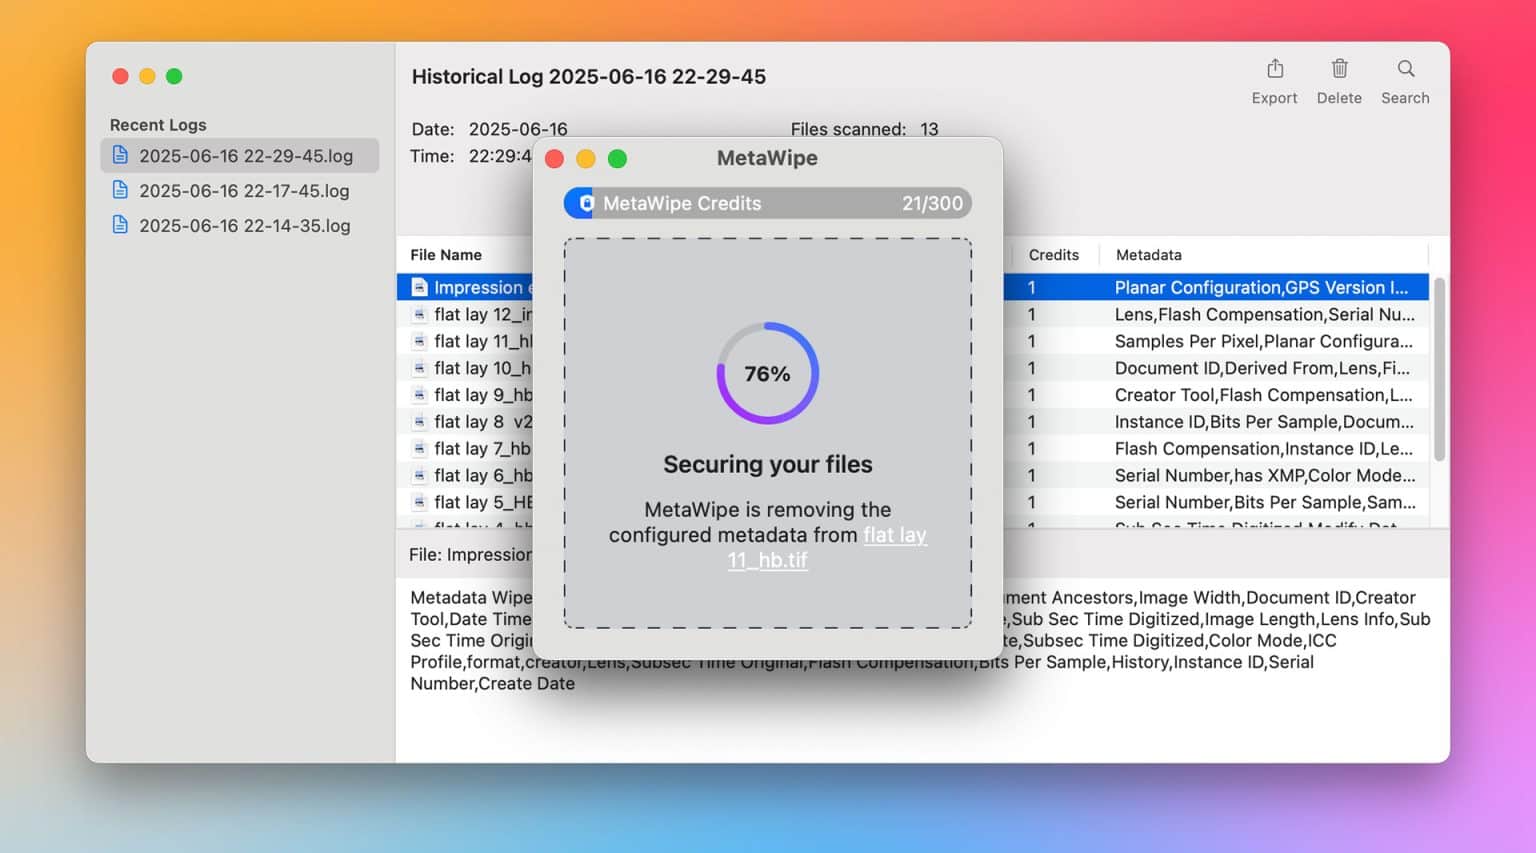Click the Export share icon in the toolbar

click(1274, 69)
